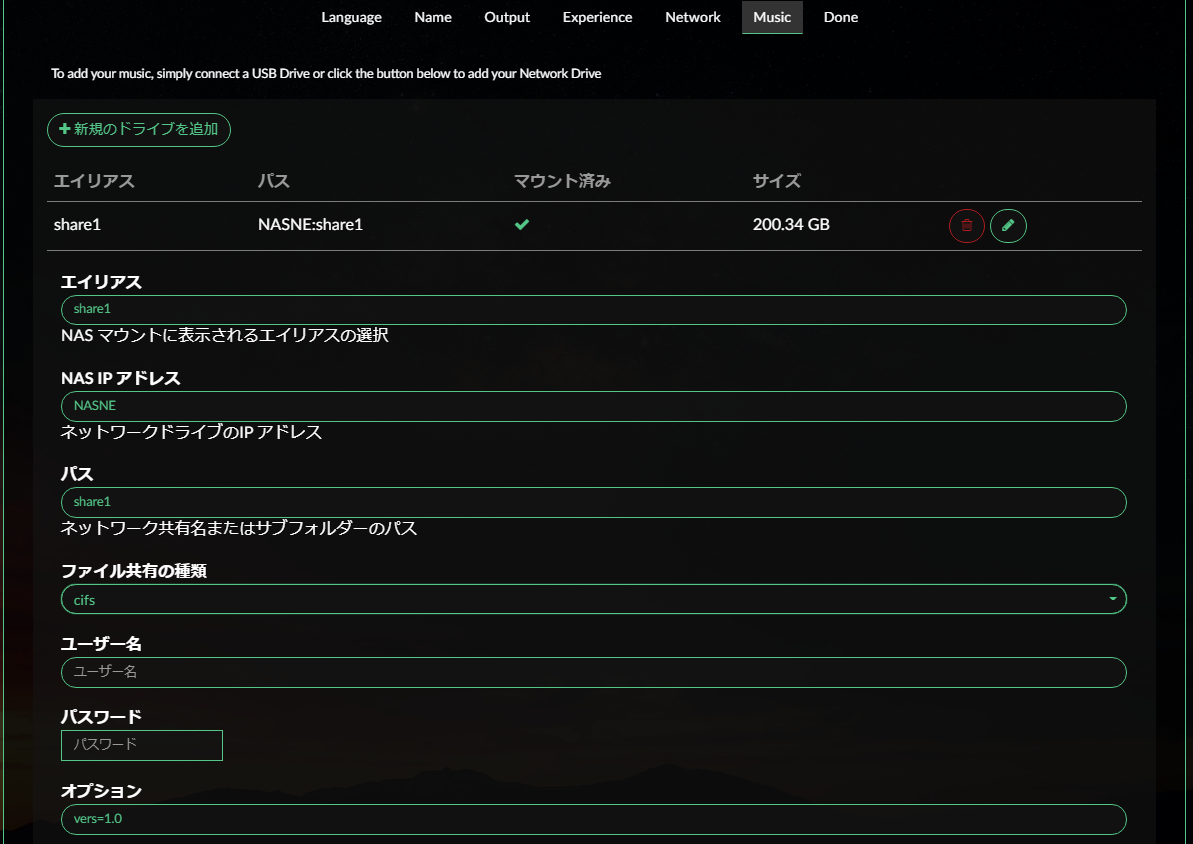This screenshot has width=1193, height=844.
Task: Focus the パス field containing share1
Action: pyautogui.click(x=593, y=502)
